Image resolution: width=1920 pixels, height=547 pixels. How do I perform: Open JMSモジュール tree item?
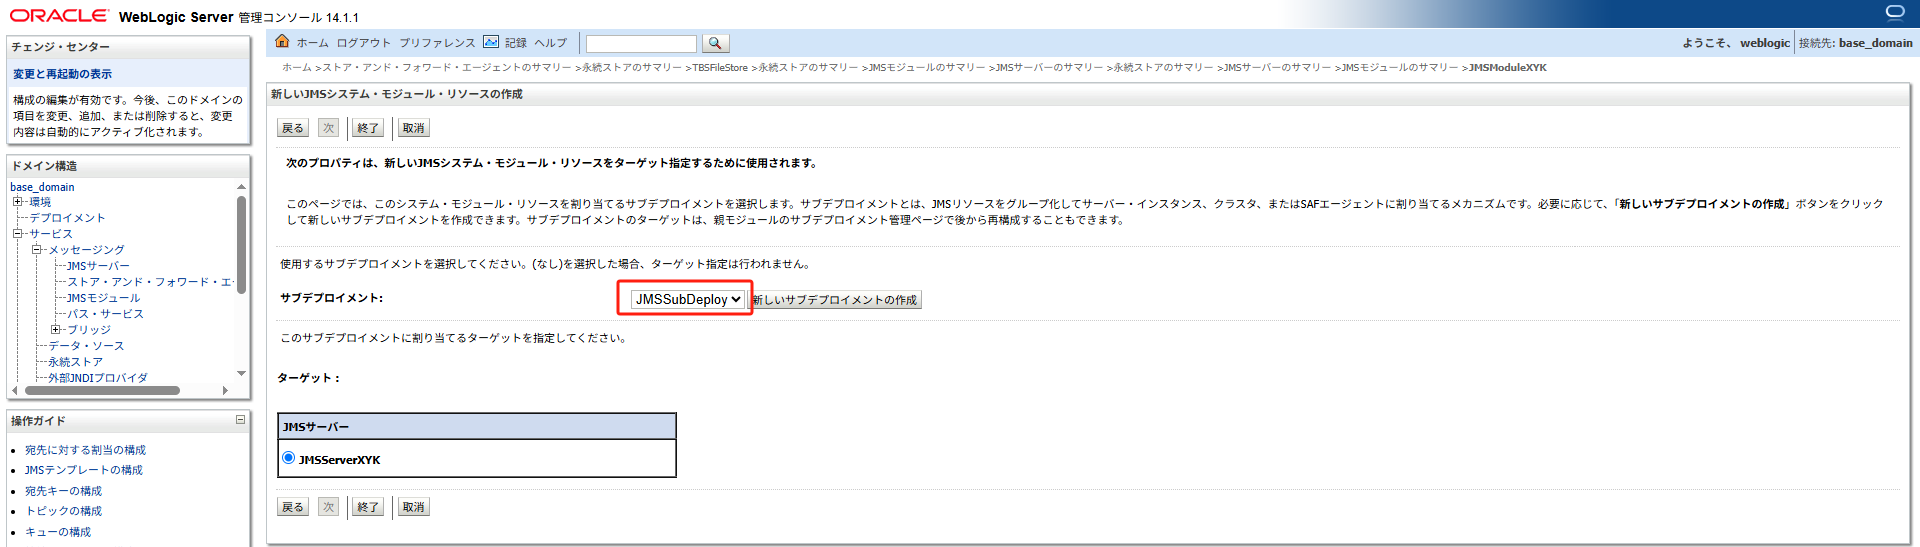coord(103,298)
